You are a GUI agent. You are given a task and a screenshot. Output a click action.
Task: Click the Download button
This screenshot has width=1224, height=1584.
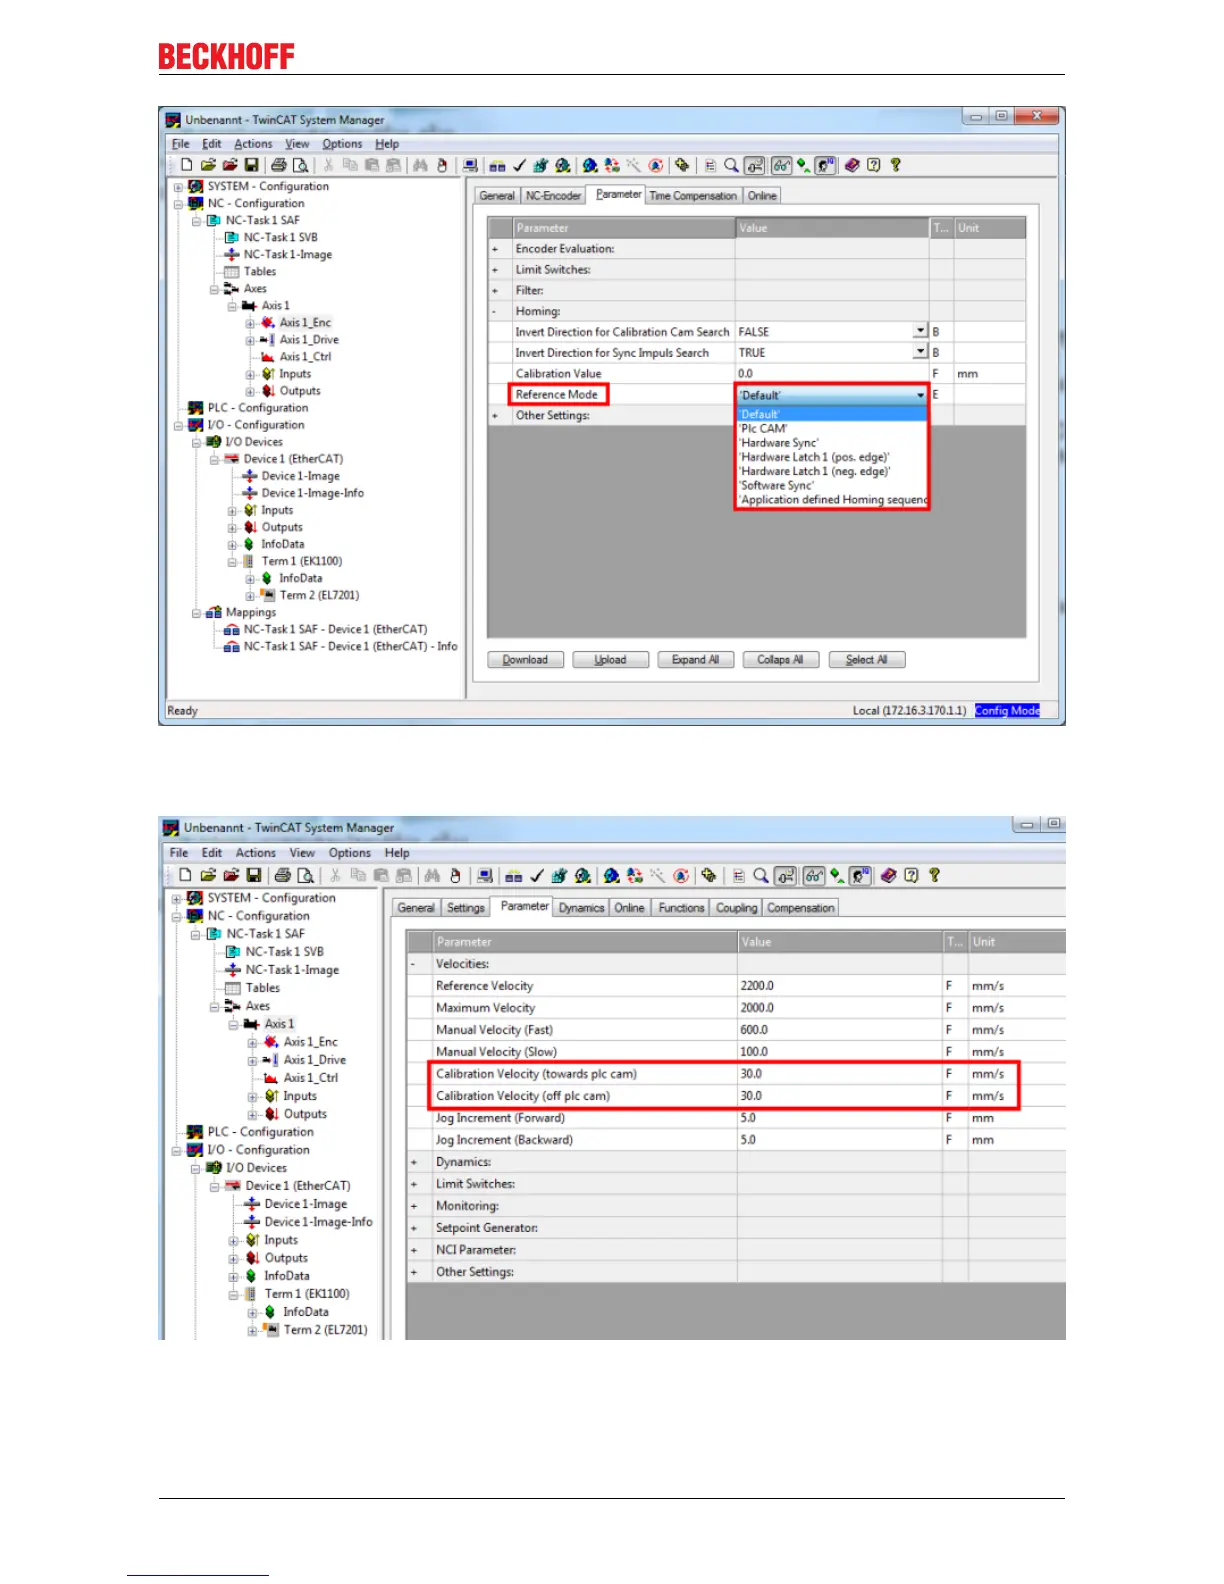[x=525, y=660]
